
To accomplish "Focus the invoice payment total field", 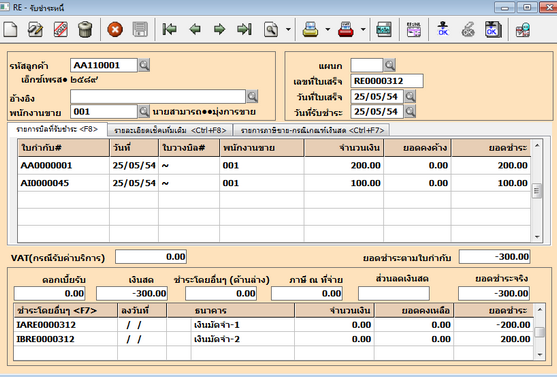I will pos(494,257).
